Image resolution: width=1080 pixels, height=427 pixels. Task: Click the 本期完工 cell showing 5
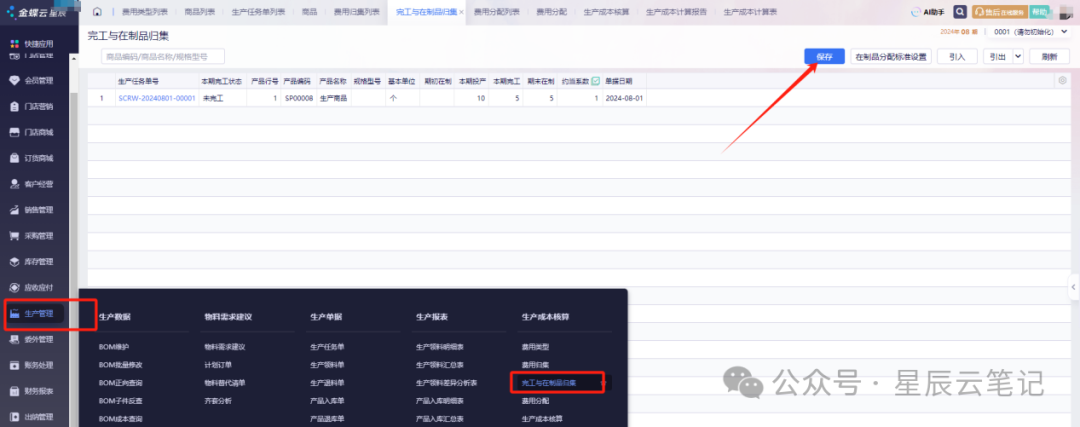point(506,98)
